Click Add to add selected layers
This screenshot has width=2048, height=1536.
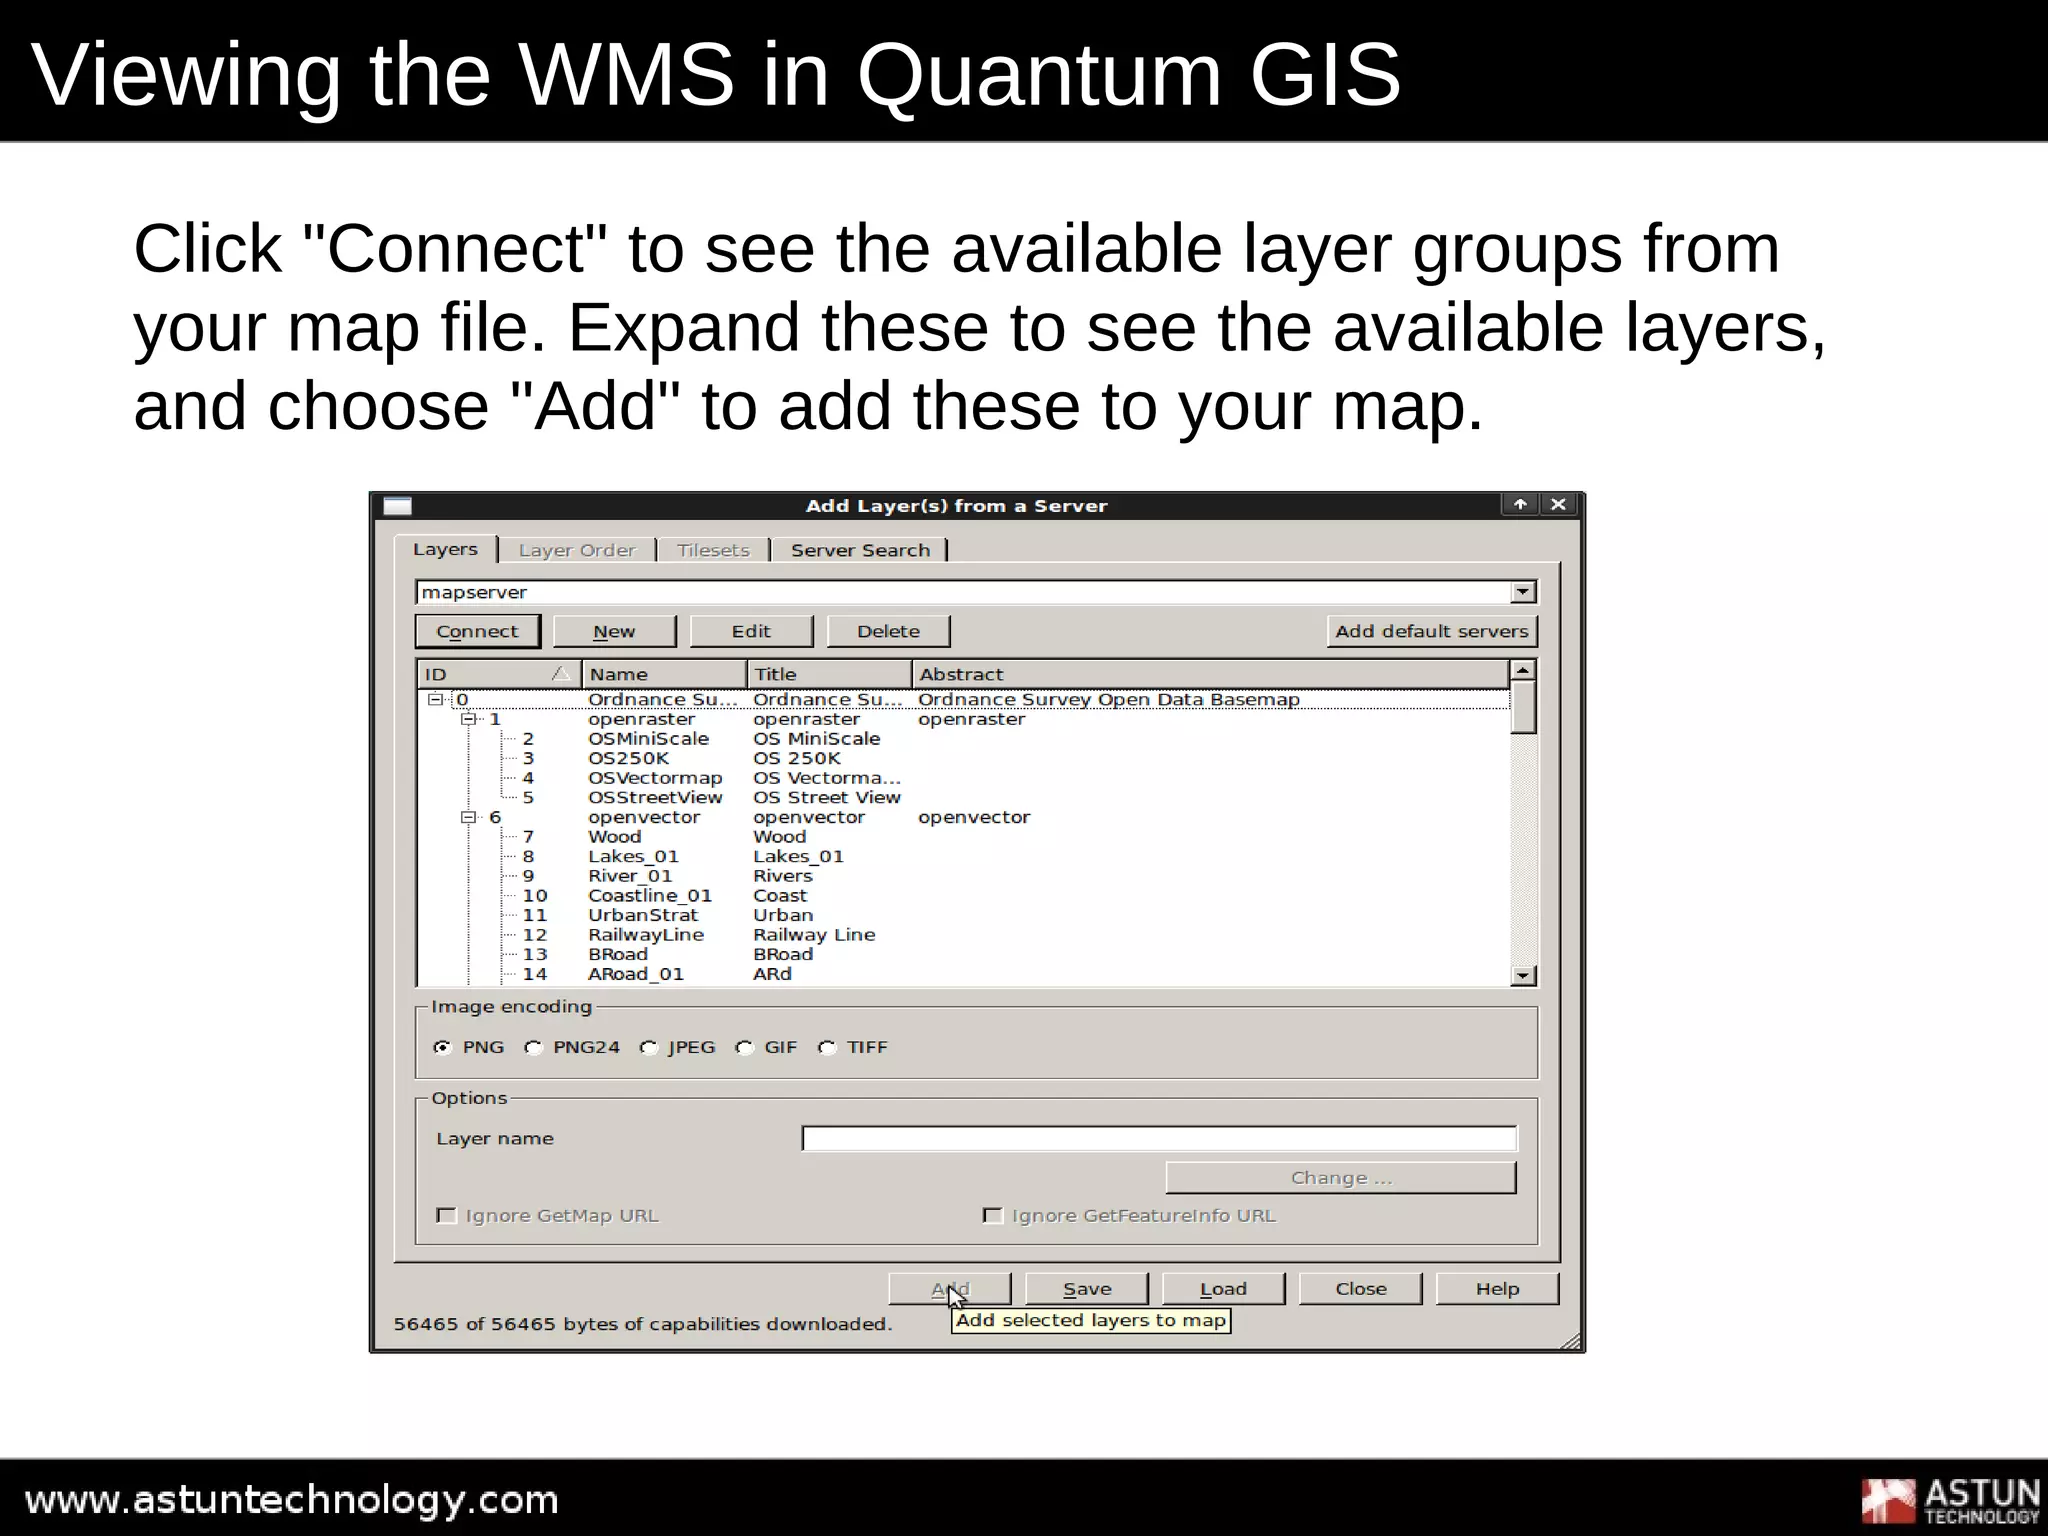click(x=950, y=1289)
